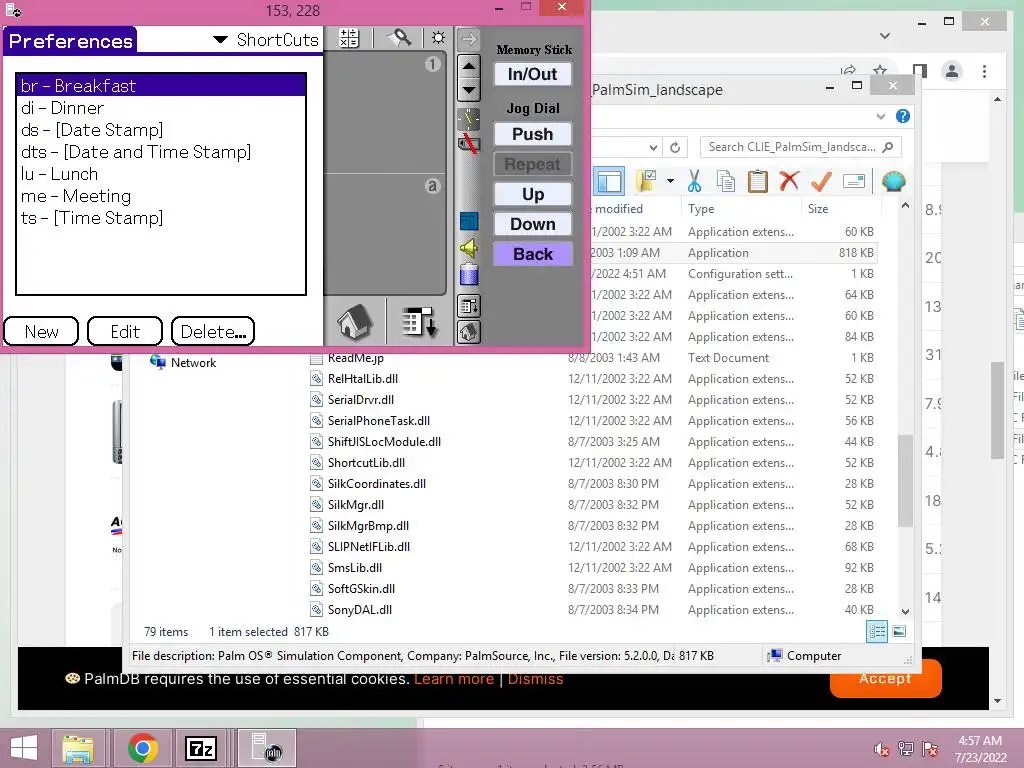Click small home icon in status strip
Screen dimensions: 1024x768
pyautogui.click(x=469, y=332)
